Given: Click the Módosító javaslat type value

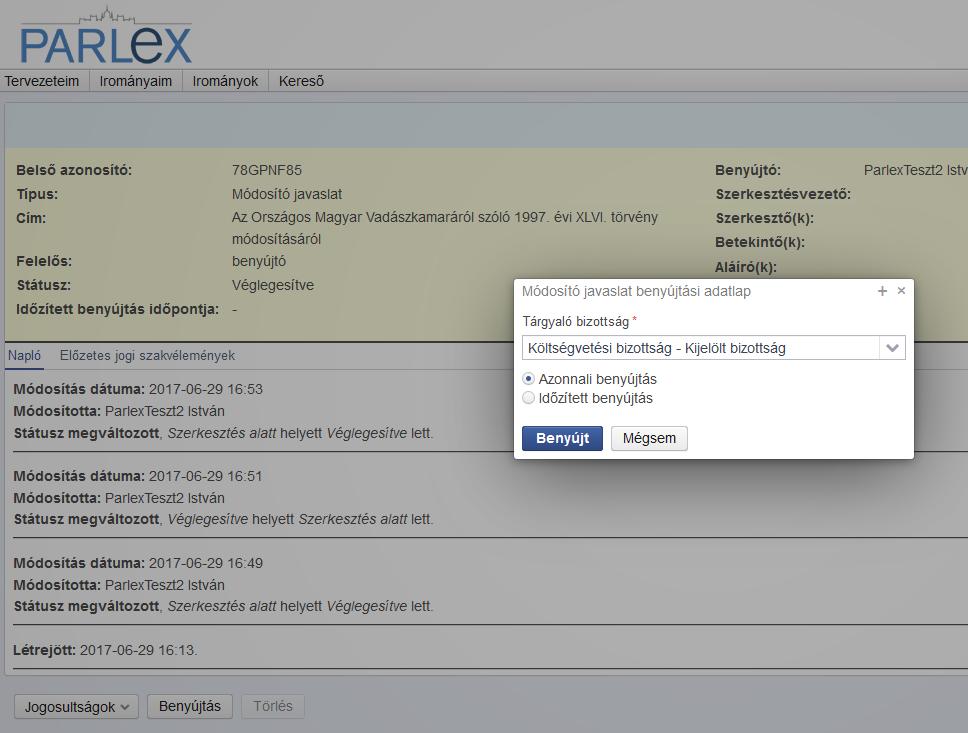Looking at the screenshot, I should tap(286, 195).
